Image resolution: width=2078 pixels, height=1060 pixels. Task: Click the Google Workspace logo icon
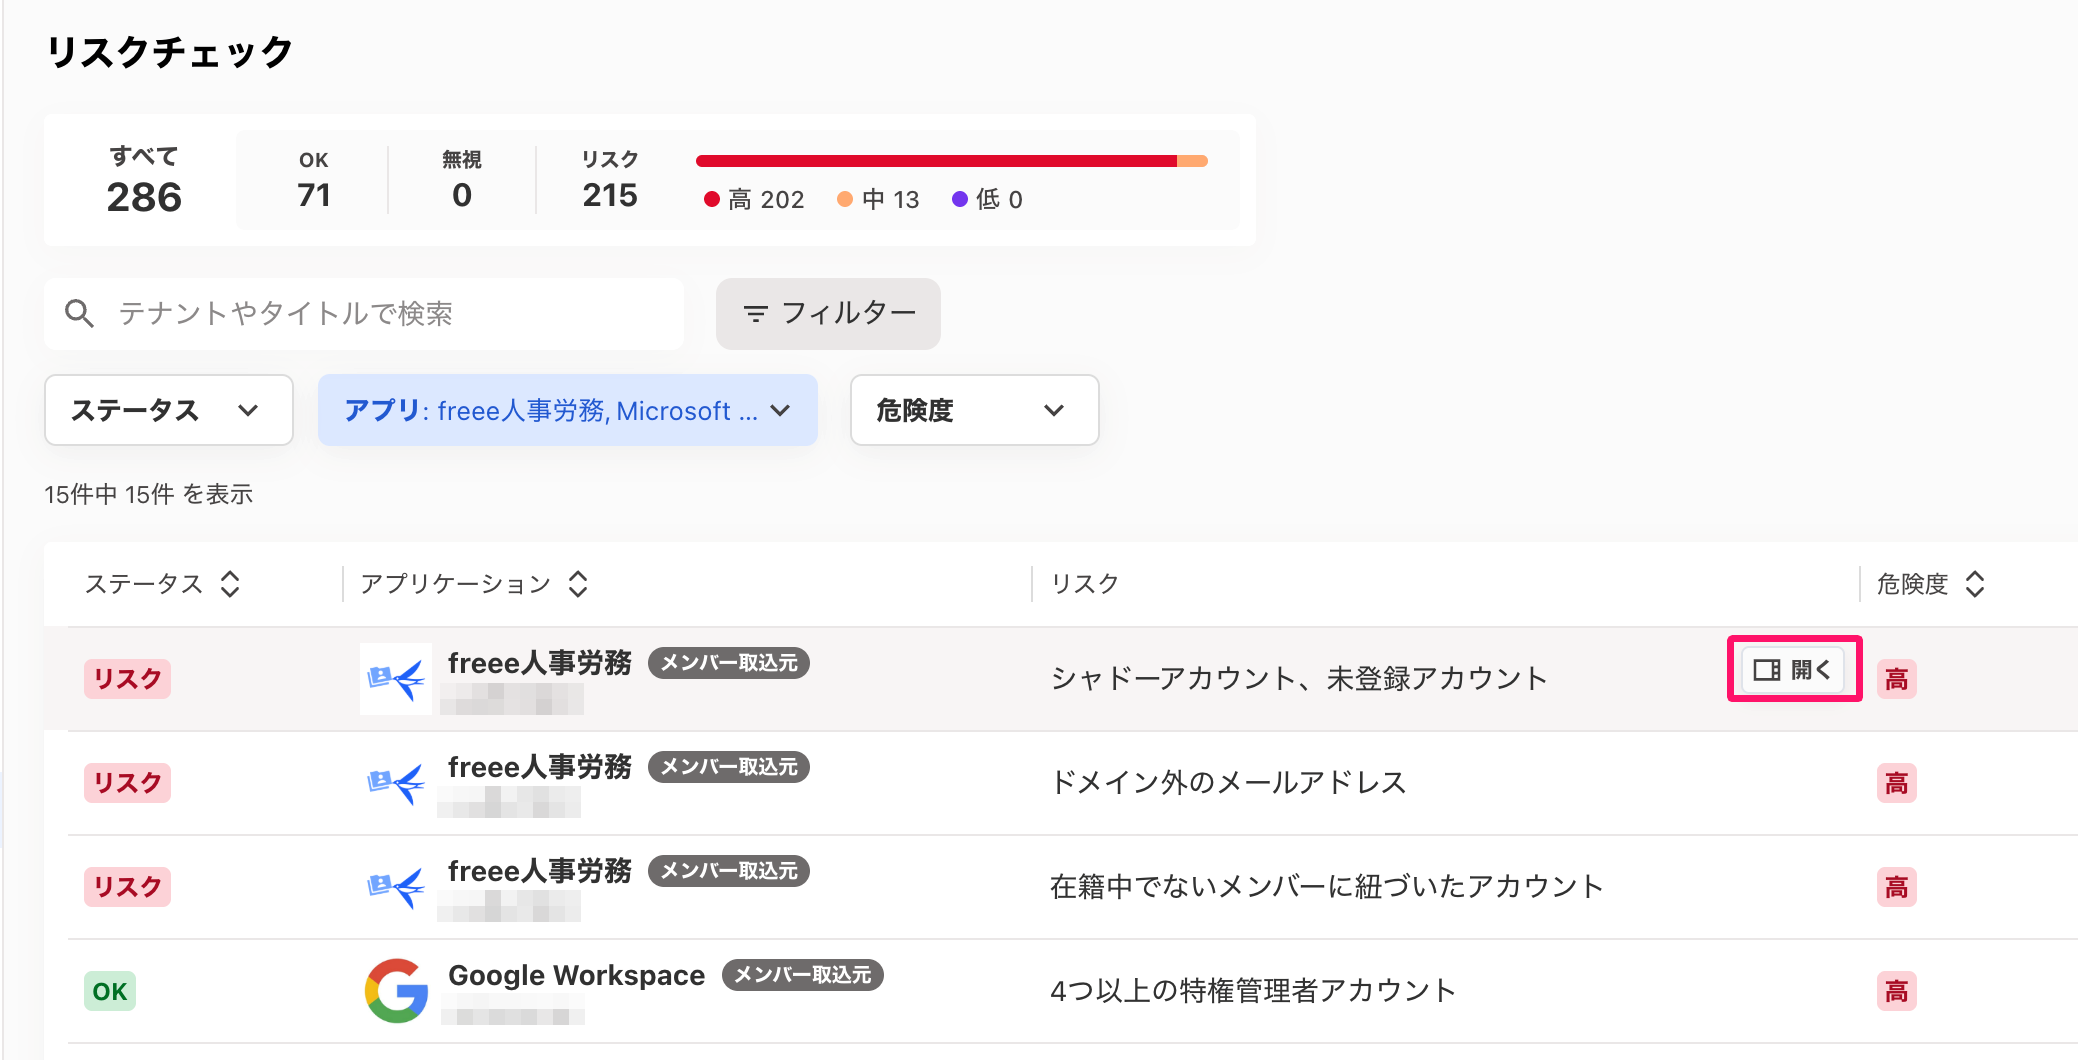click(x=396, y=991)
